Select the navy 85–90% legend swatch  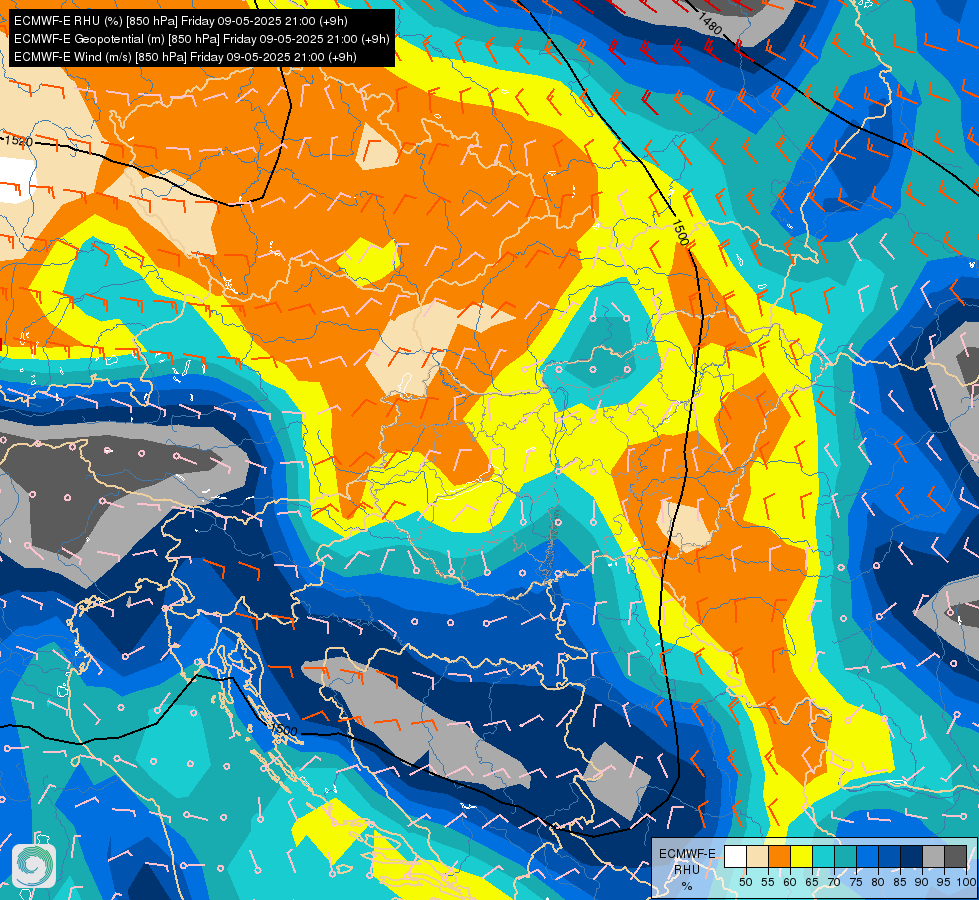click(x=912, y=856)
